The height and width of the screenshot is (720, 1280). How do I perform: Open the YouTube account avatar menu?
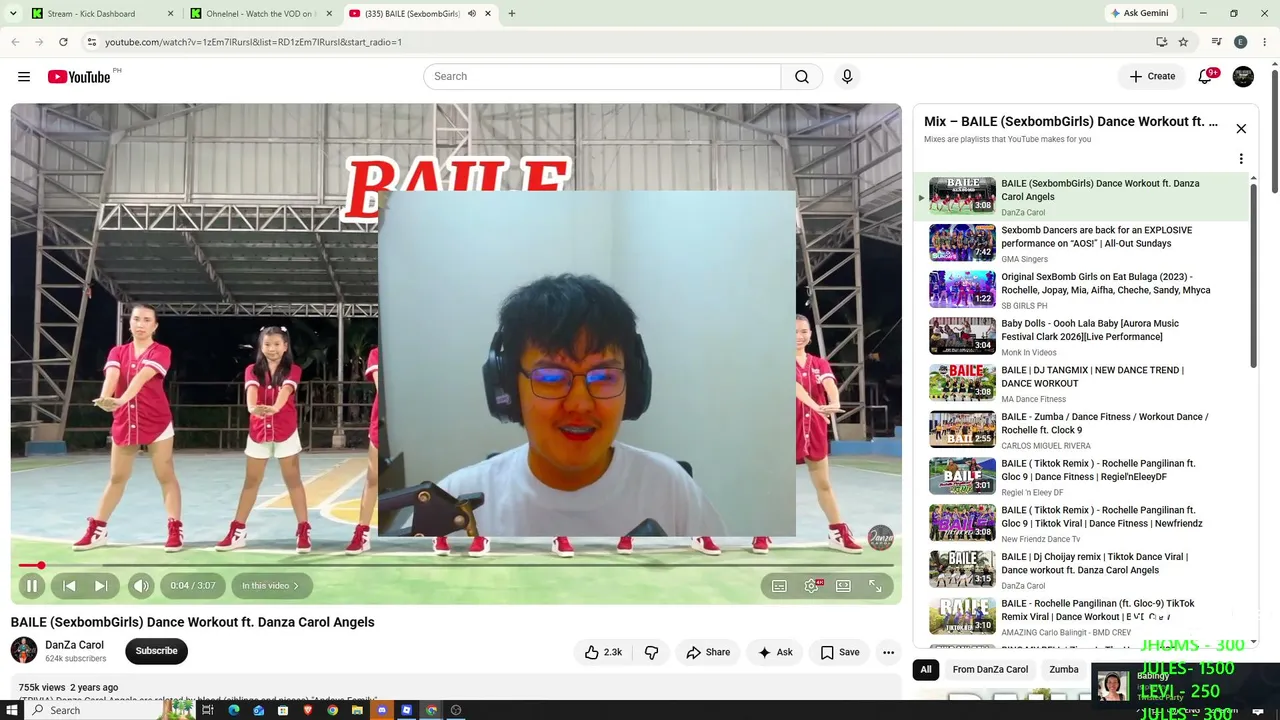[1243, 77]
